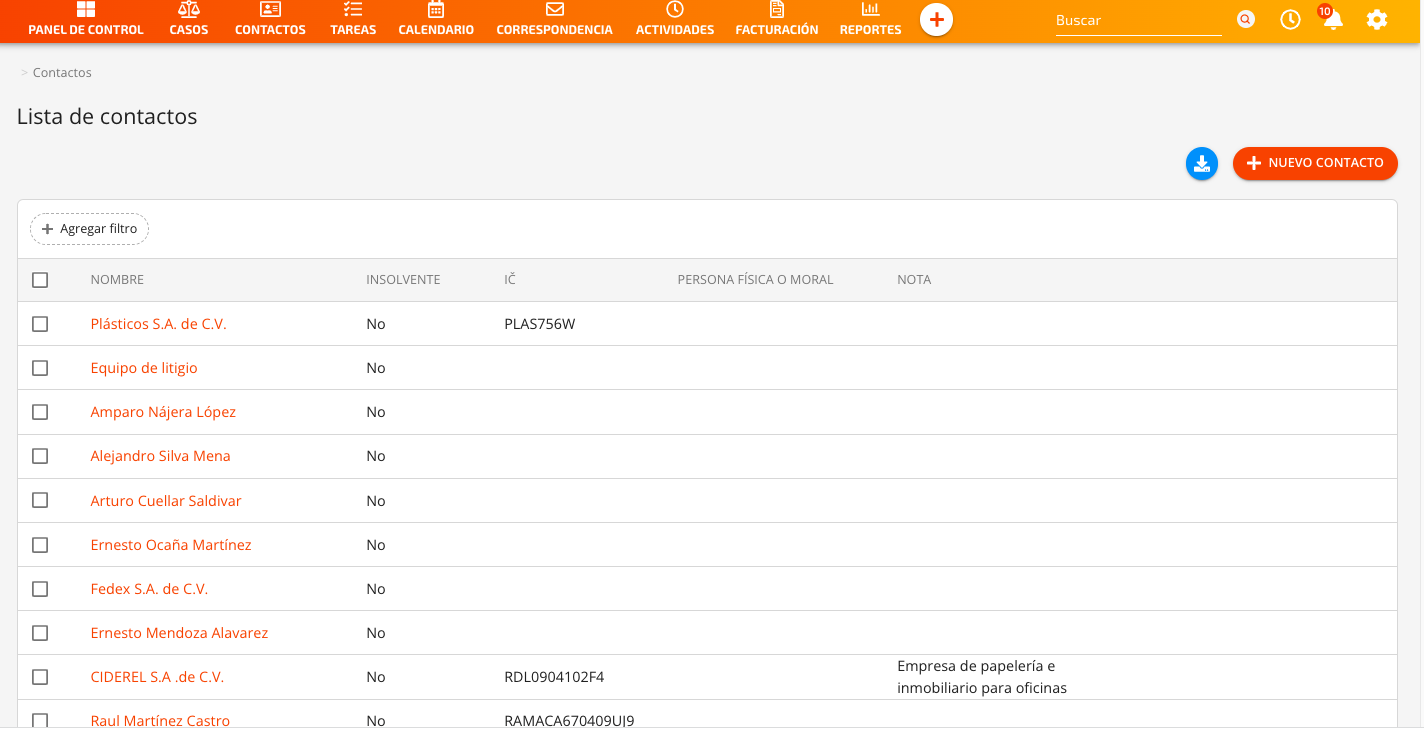Screen dimensions: 1424x732
Task: Check the CIDEREL S.A .de C.V. row
Action: (40, 677)
